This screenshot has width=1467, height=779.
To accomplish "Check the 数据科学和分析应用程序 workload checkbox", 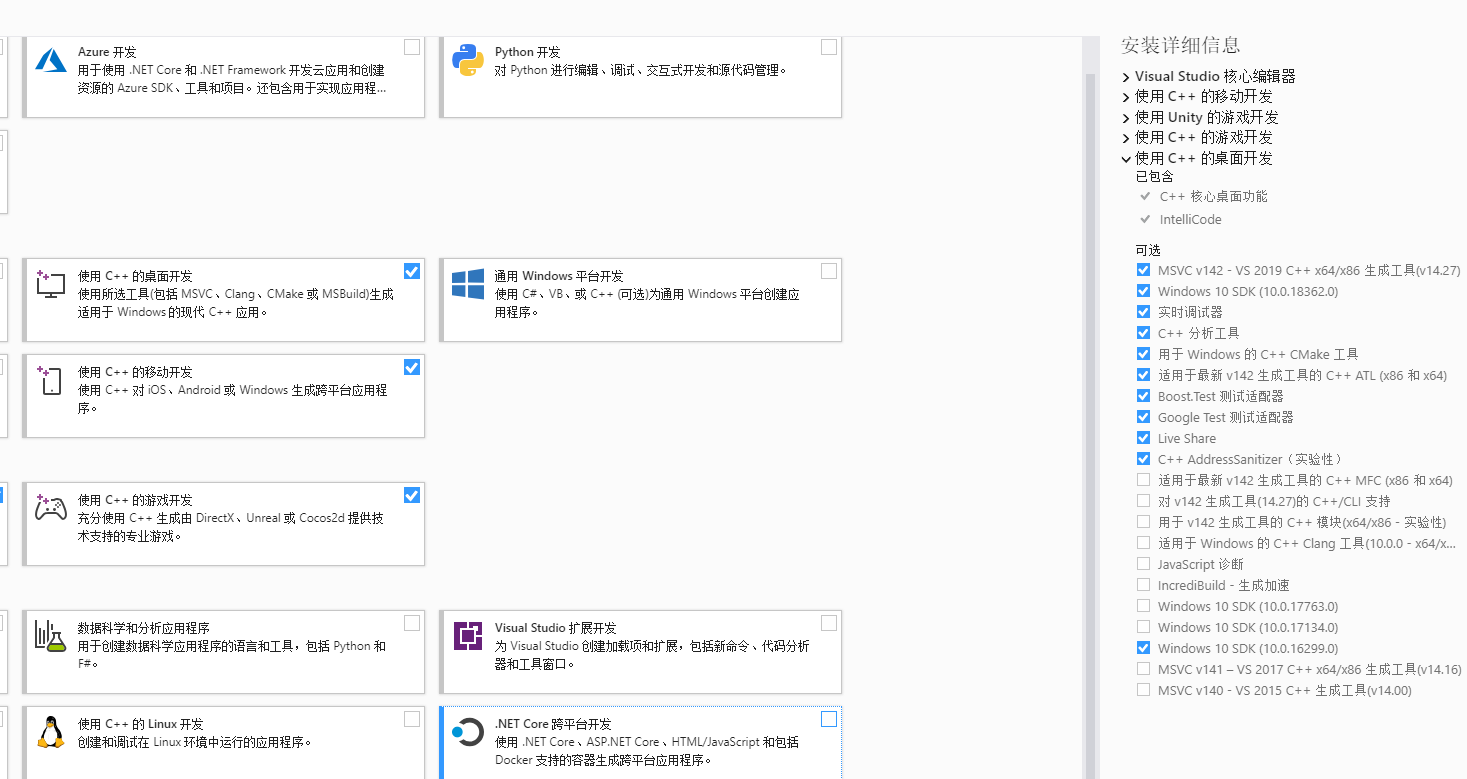I will tap(412, 623).
